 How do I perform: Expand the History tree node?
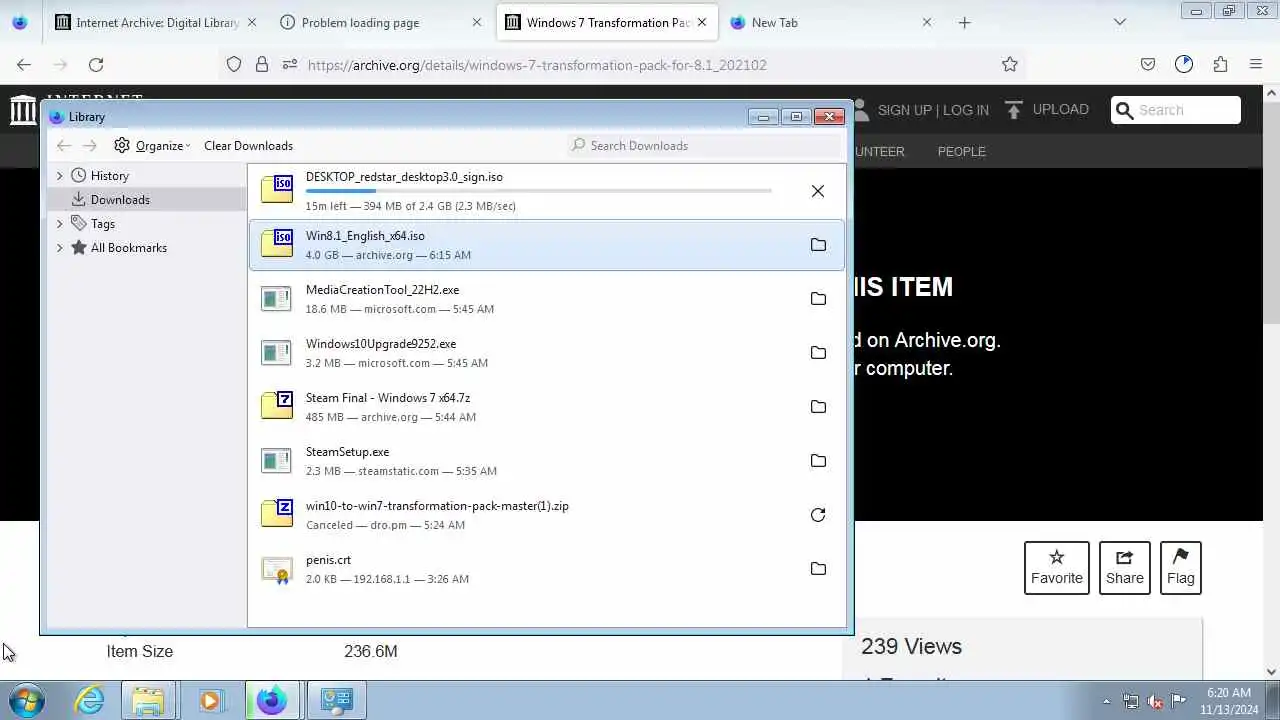pyautogui.click(x=59, y=176)
